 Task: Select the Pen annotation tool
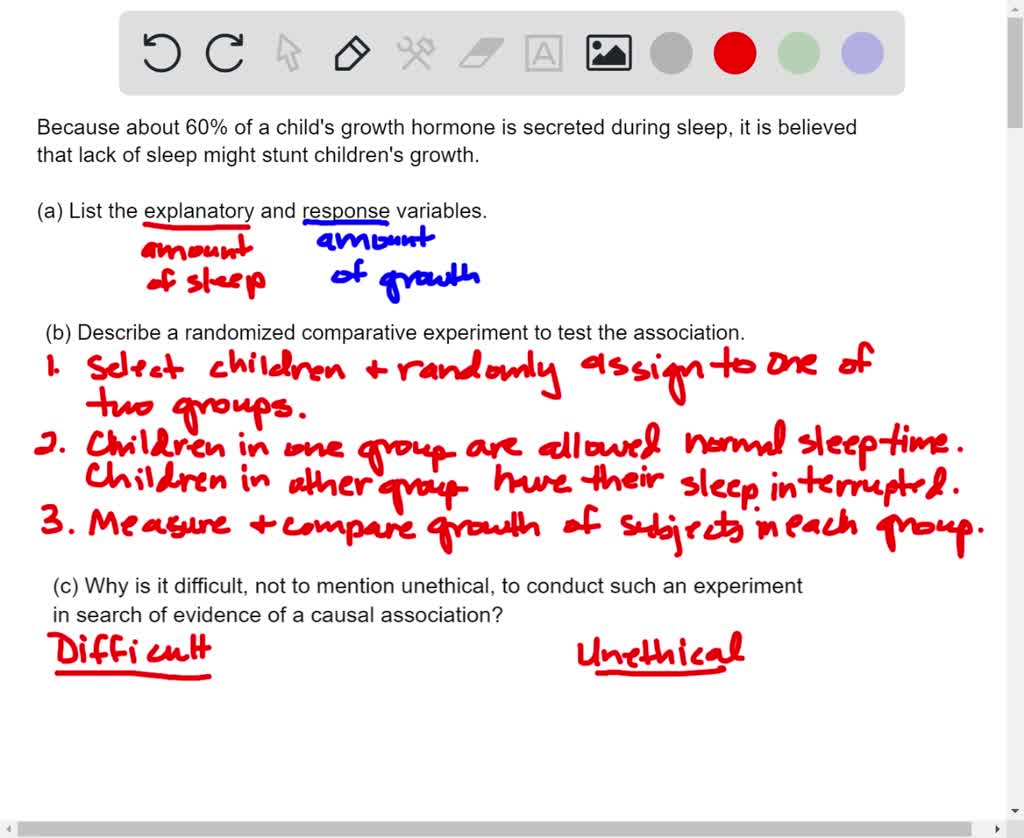pyautogui.click(x=352, y=53)
